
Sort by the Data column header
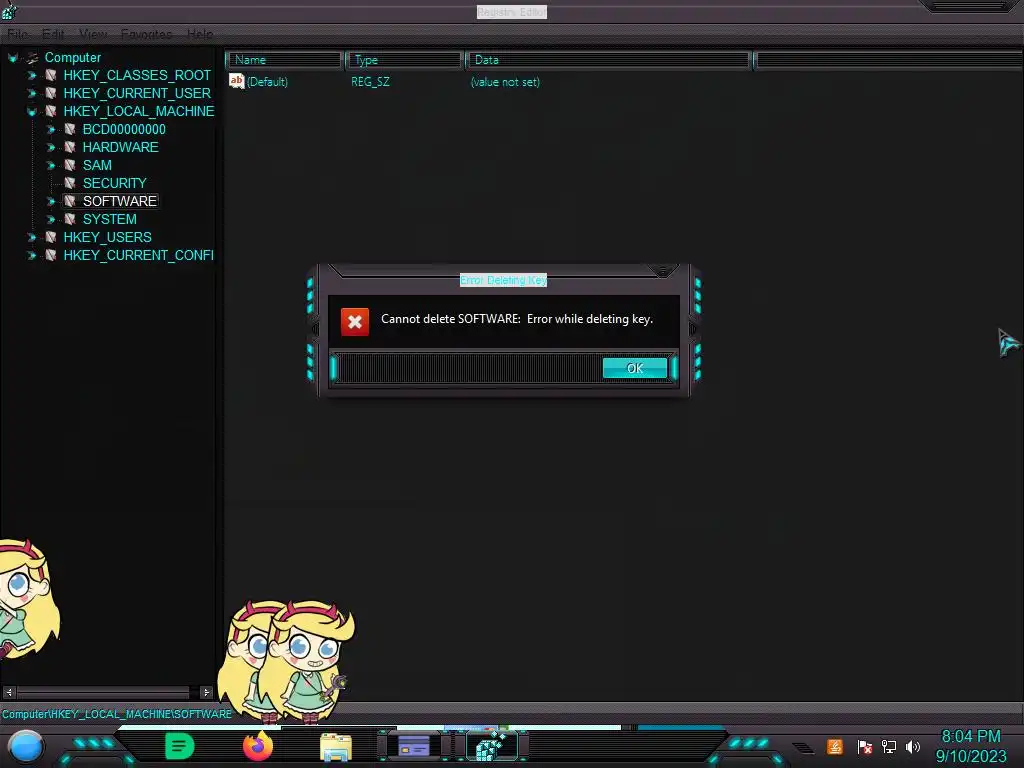[609, 60]
